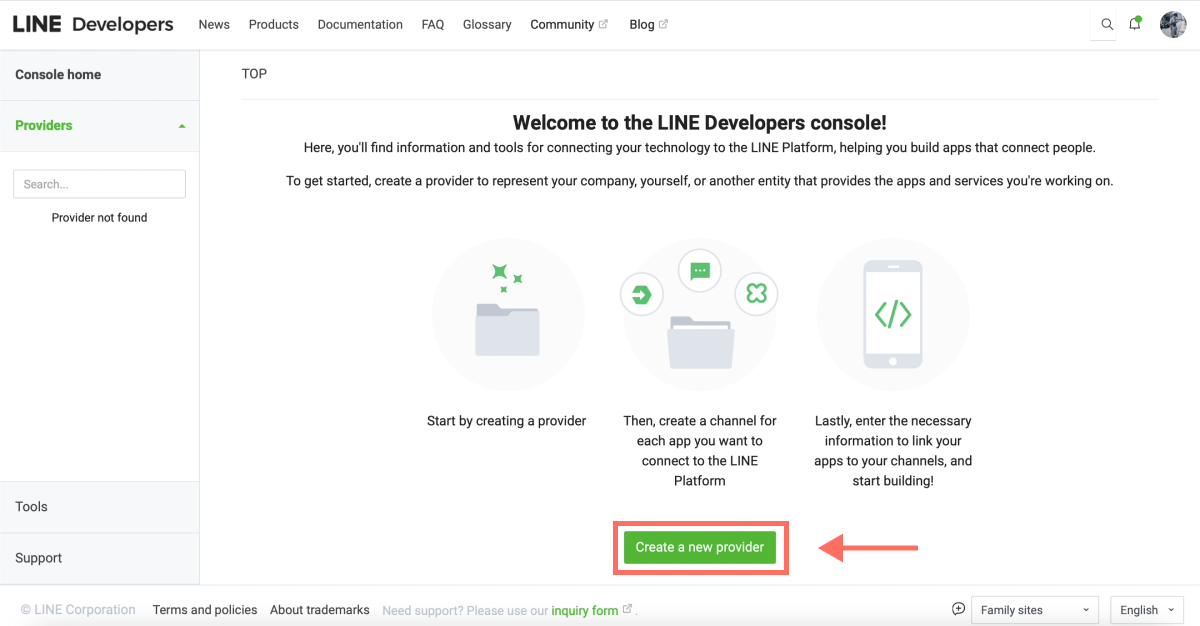Image resolution: width=1200 pixels, height=626 pixels.
Task: Click the provider Search input field
Action: click(99, 184)
